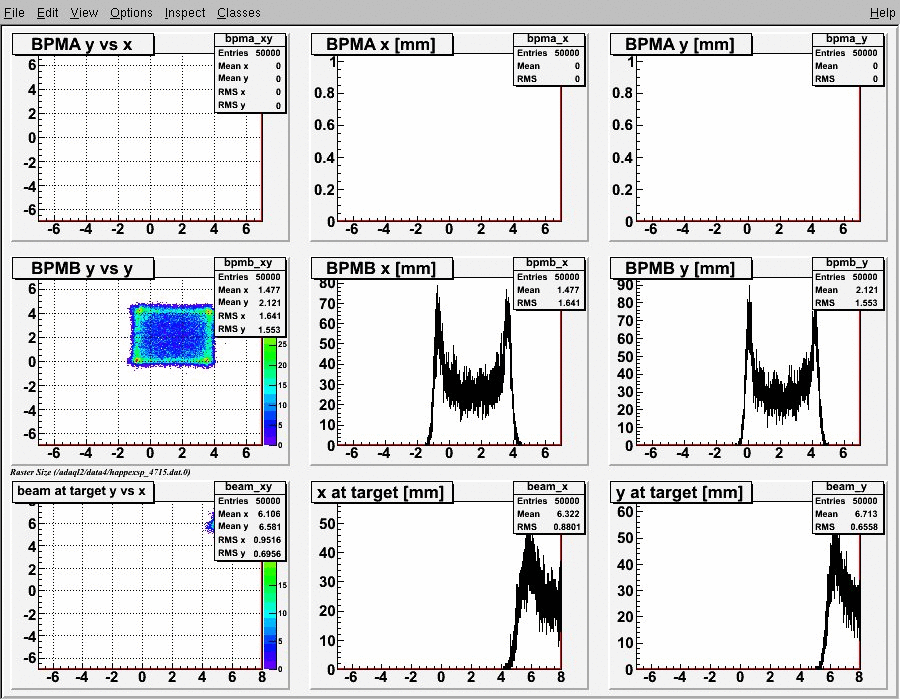Image resolution: width=900 pixels, height=700 pixels.
Task: Click the BPMB rectangular raster scatter distribution
Action: point(172,335)
